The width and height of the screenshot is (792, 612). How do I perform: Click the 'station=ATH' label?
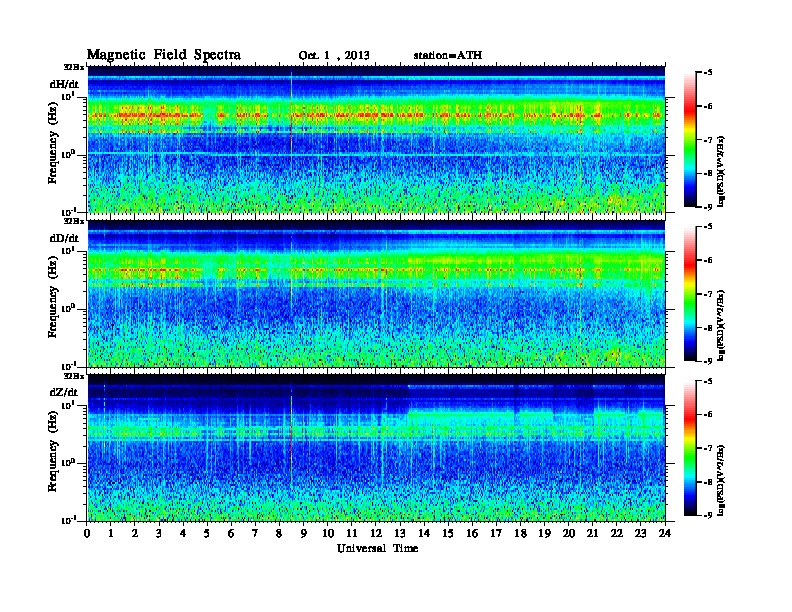point(448,55)
